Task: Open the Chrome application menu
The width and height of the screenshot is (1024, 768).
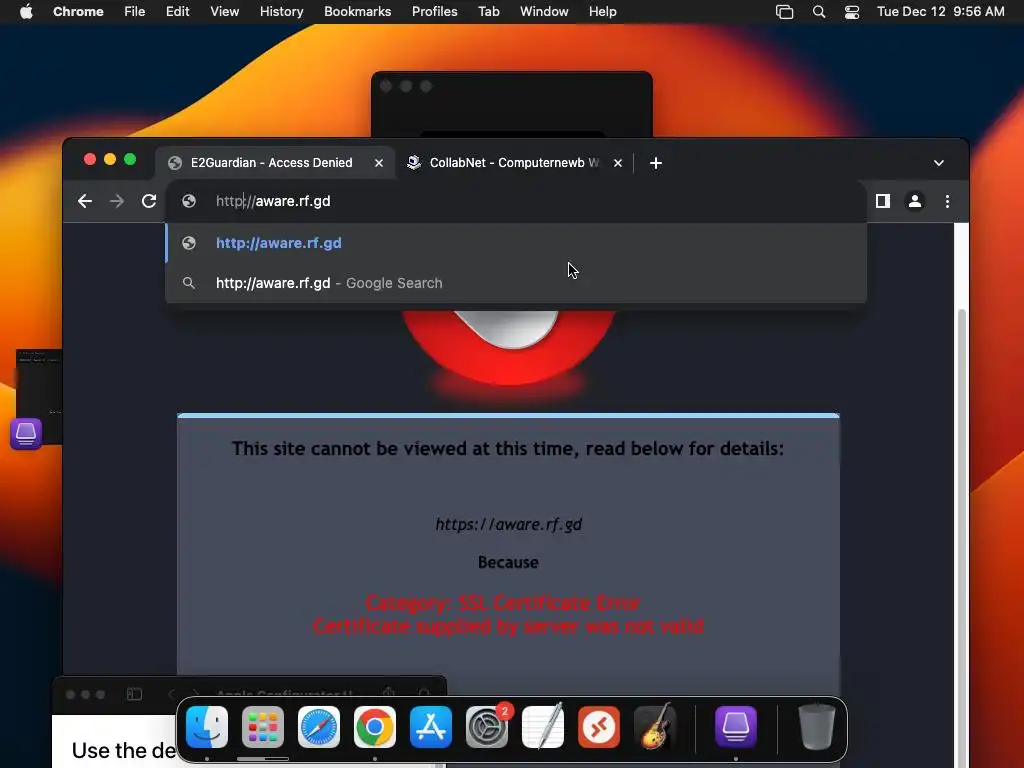Action: click(78, 12)
